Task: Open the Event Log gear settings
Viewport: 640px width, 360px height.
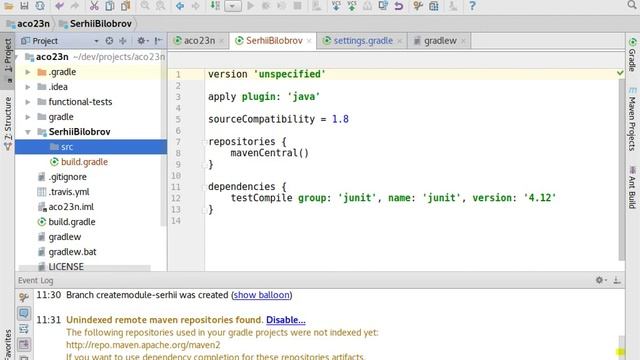Action: point(601,280)
